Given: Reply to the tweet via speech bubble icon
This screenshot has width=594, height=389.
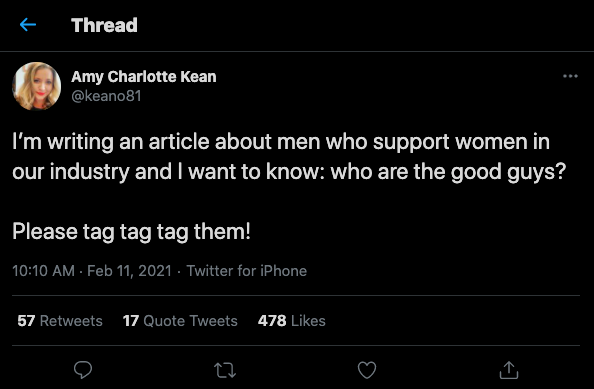Looking at the screenshot, I should 83,370.
